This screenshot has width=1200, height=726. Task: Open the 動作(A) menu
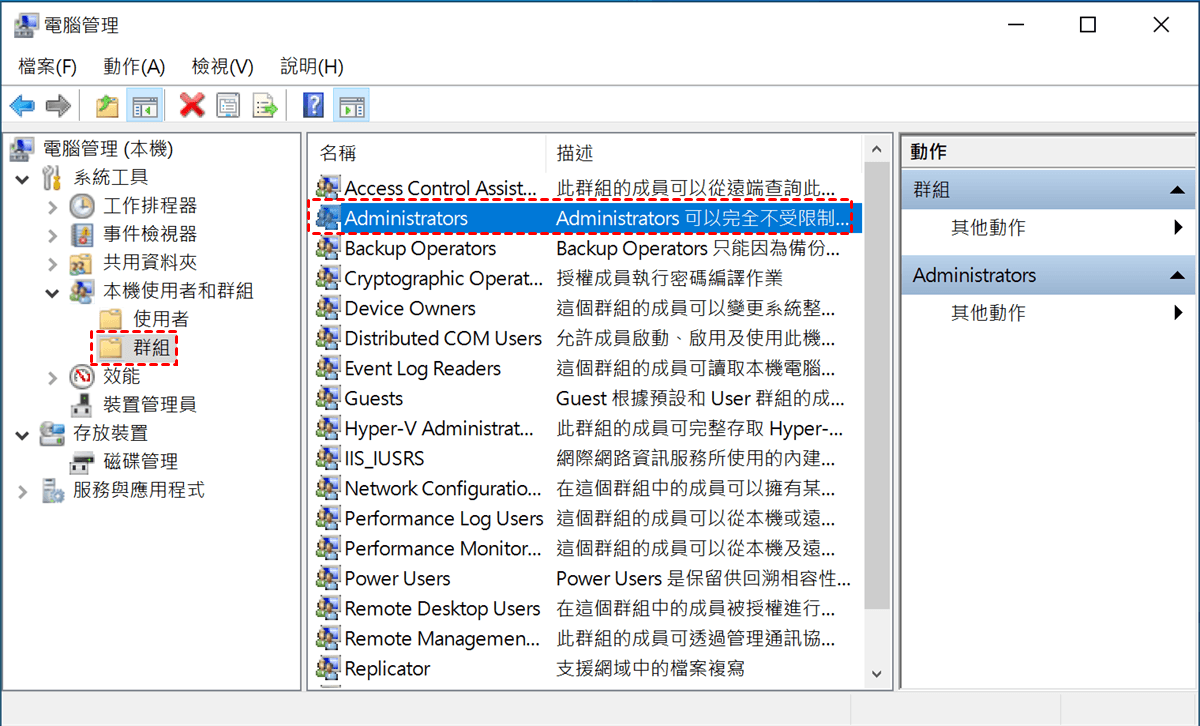click(134, 67)
